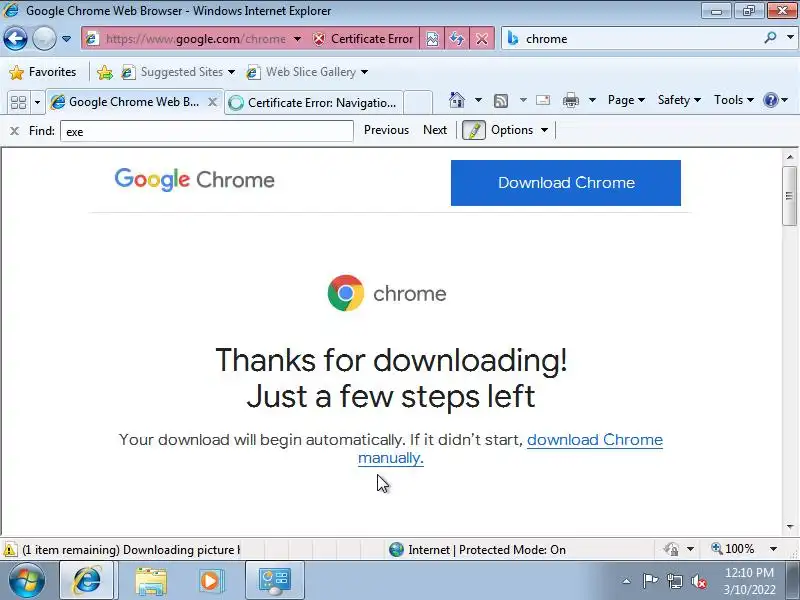Refresh the page with the Refresh icon
This screenshot has width=800, height=600.
pyautogui.click(x=457, y=39)
